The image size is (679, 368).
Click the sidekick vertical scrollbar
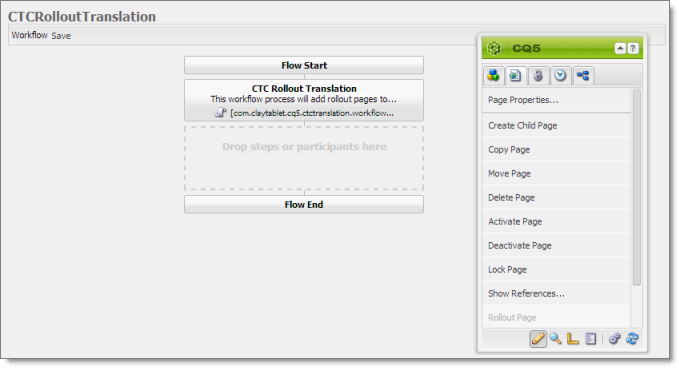tap(637, 187)
